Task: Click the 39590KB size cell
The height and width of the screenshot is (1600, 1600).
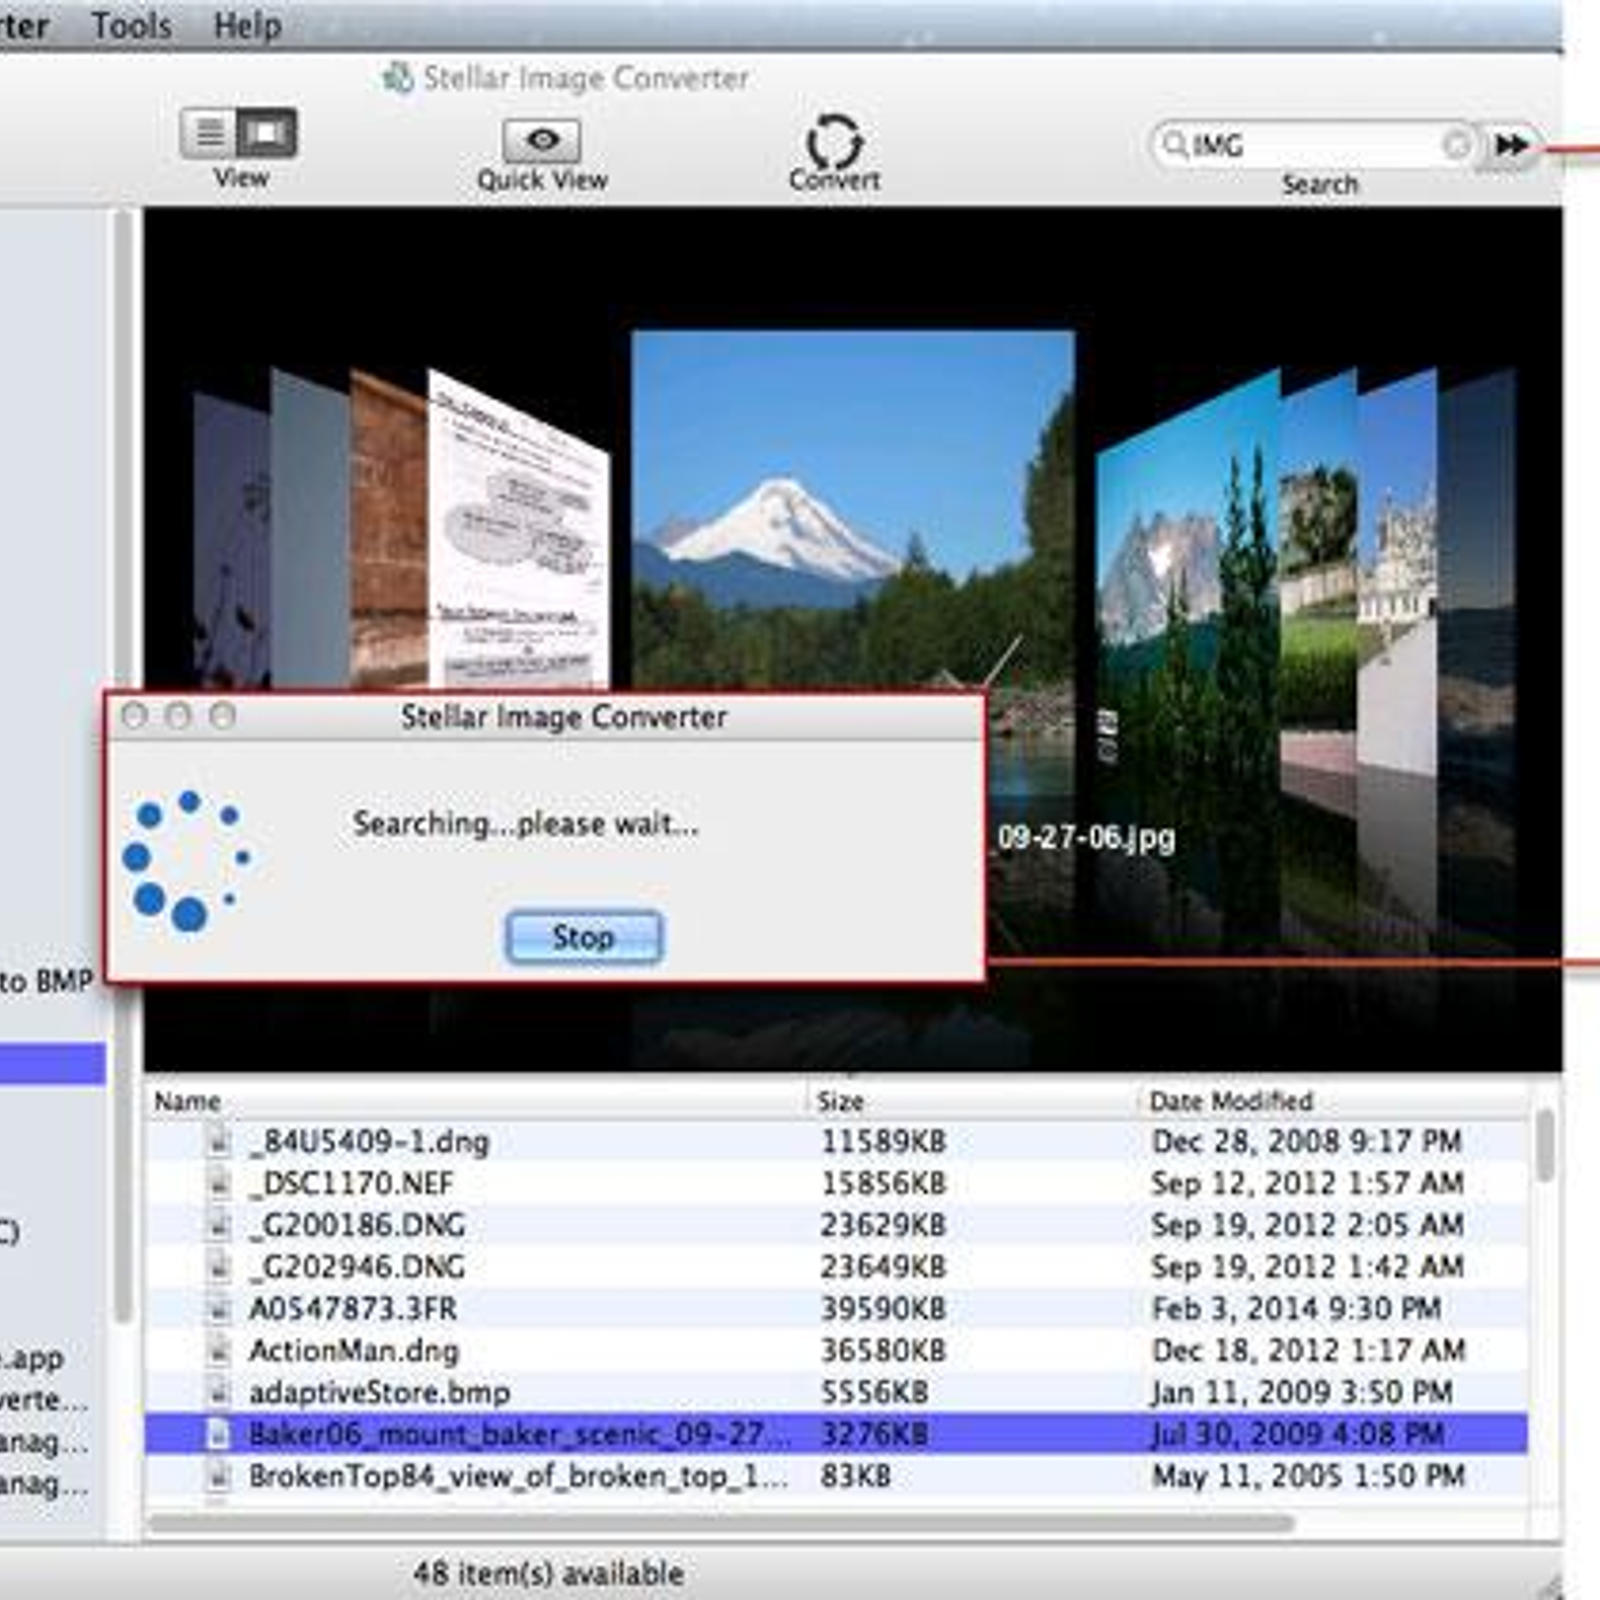Action: coord(883,1309)
